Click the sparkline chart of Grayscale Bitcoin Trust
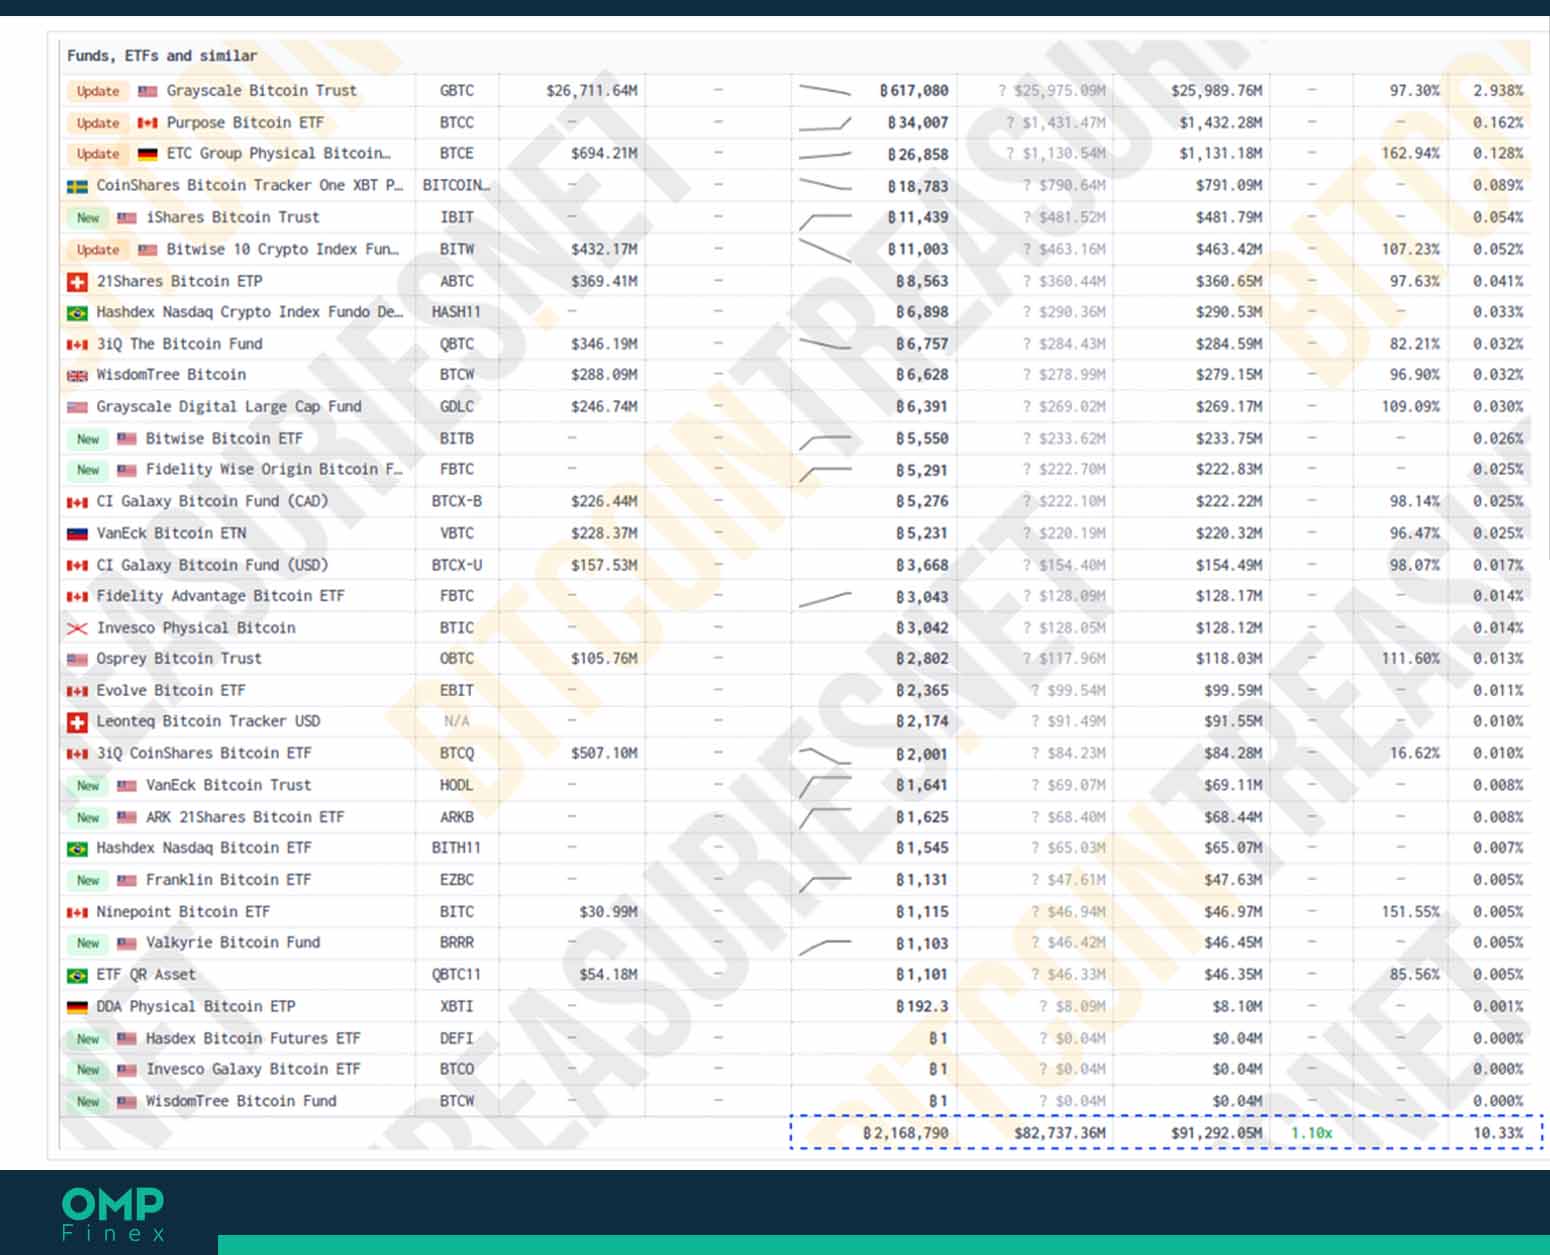Image resolution: width=1550 pixels, height=1255 pixels. pyautogui.click(x=825, y=91)
